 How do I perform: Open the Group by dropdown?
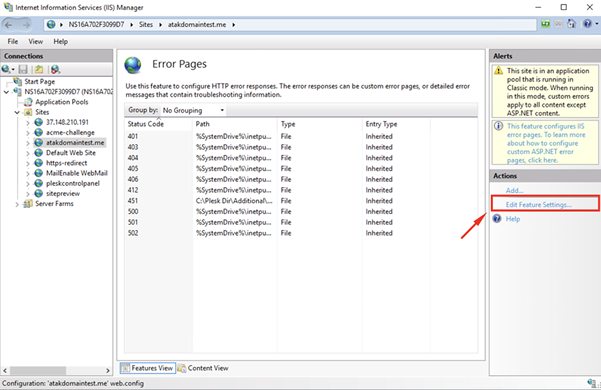194,110
